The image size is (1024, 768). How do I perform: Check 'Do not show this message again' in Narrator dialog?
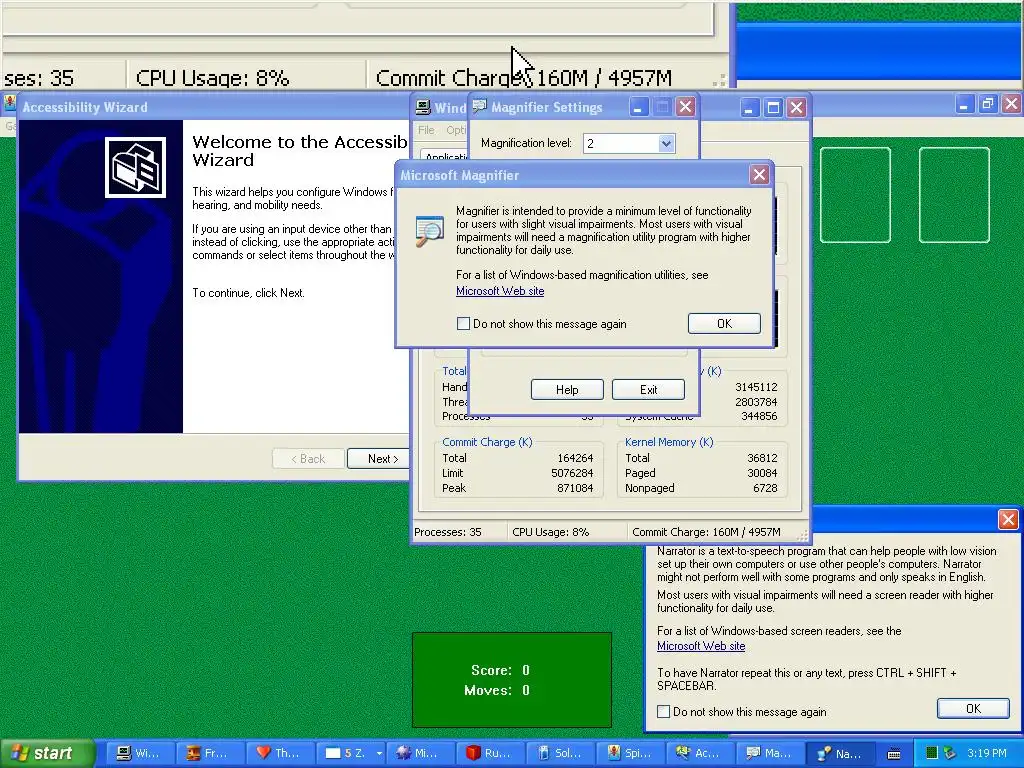point(664,711)
